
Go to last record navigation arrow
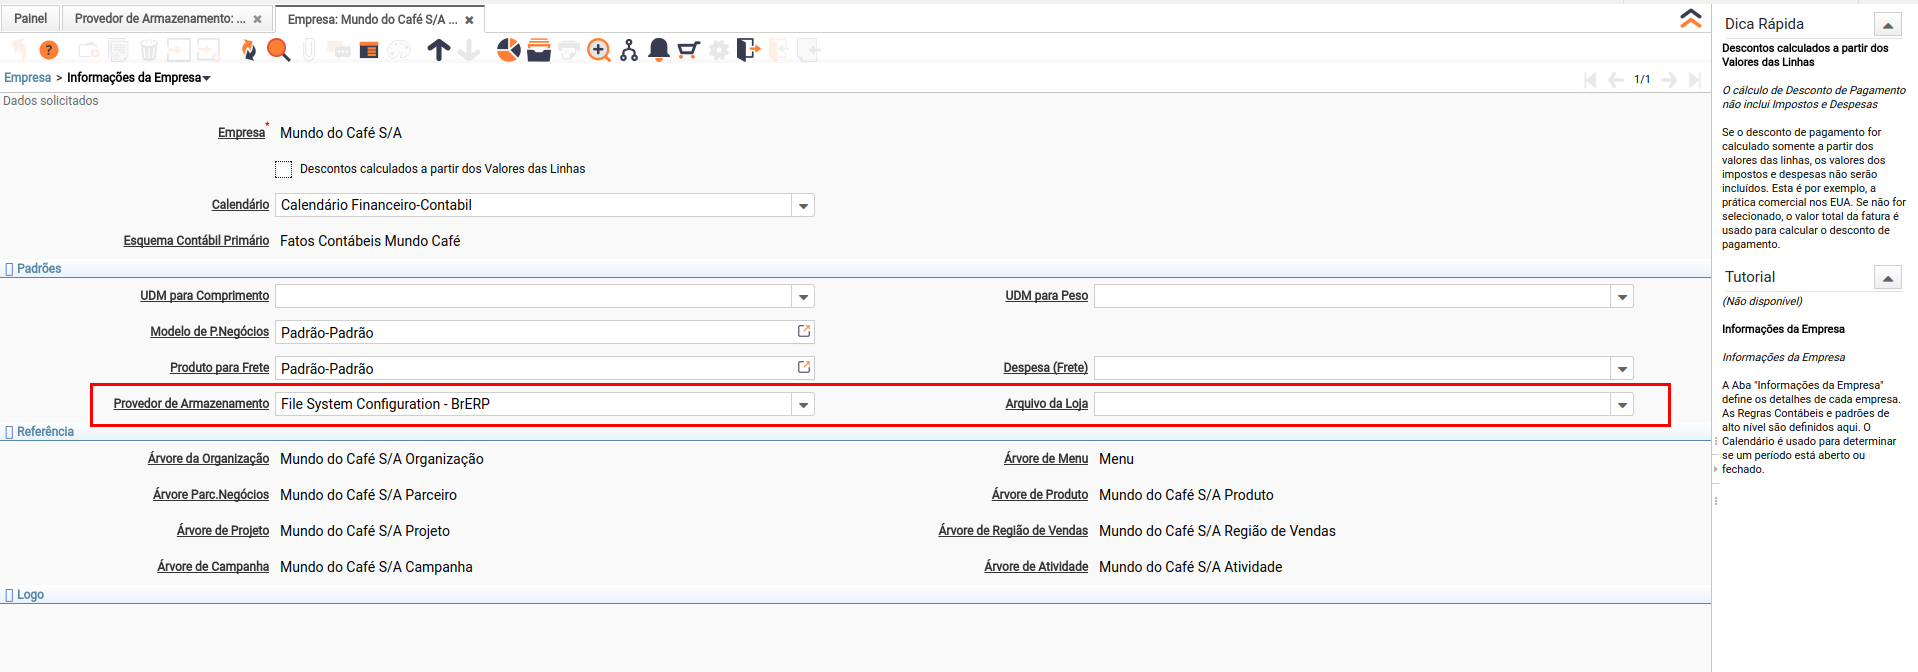tap(1695, 80)
